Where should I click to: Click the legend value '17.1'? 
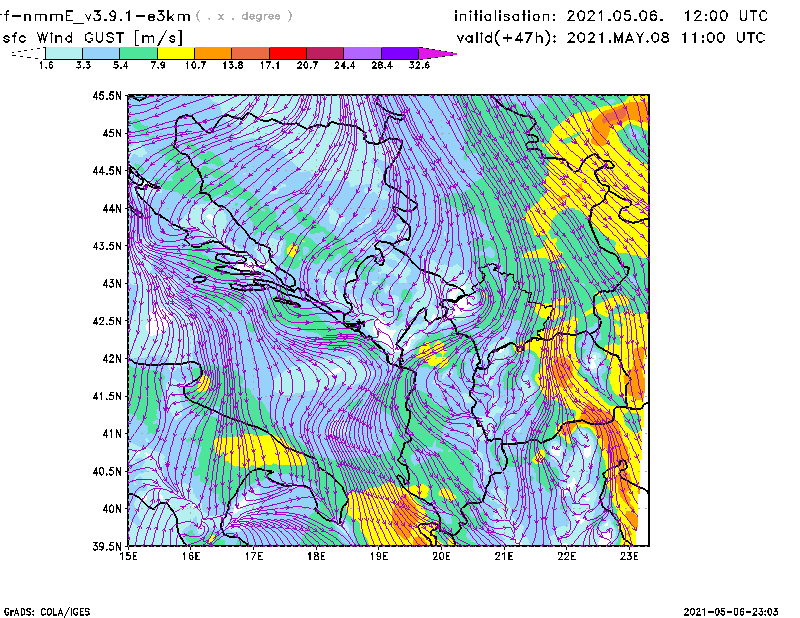coord(269,65)
